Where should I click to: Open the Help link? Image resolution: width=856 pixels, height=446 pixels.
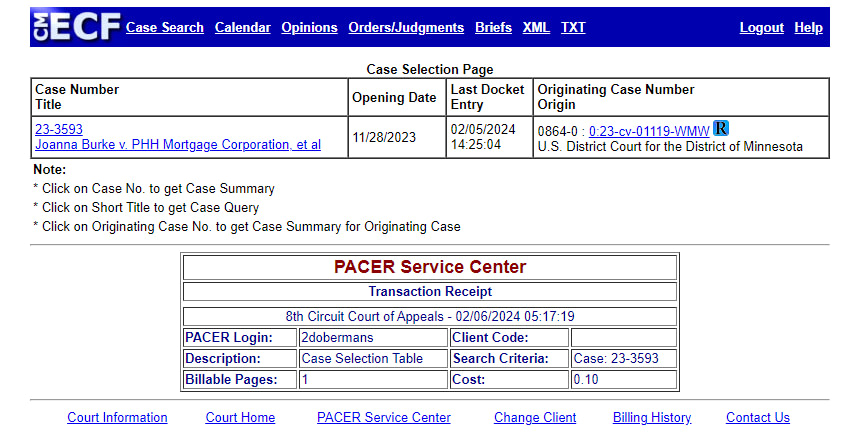[808, 28]
